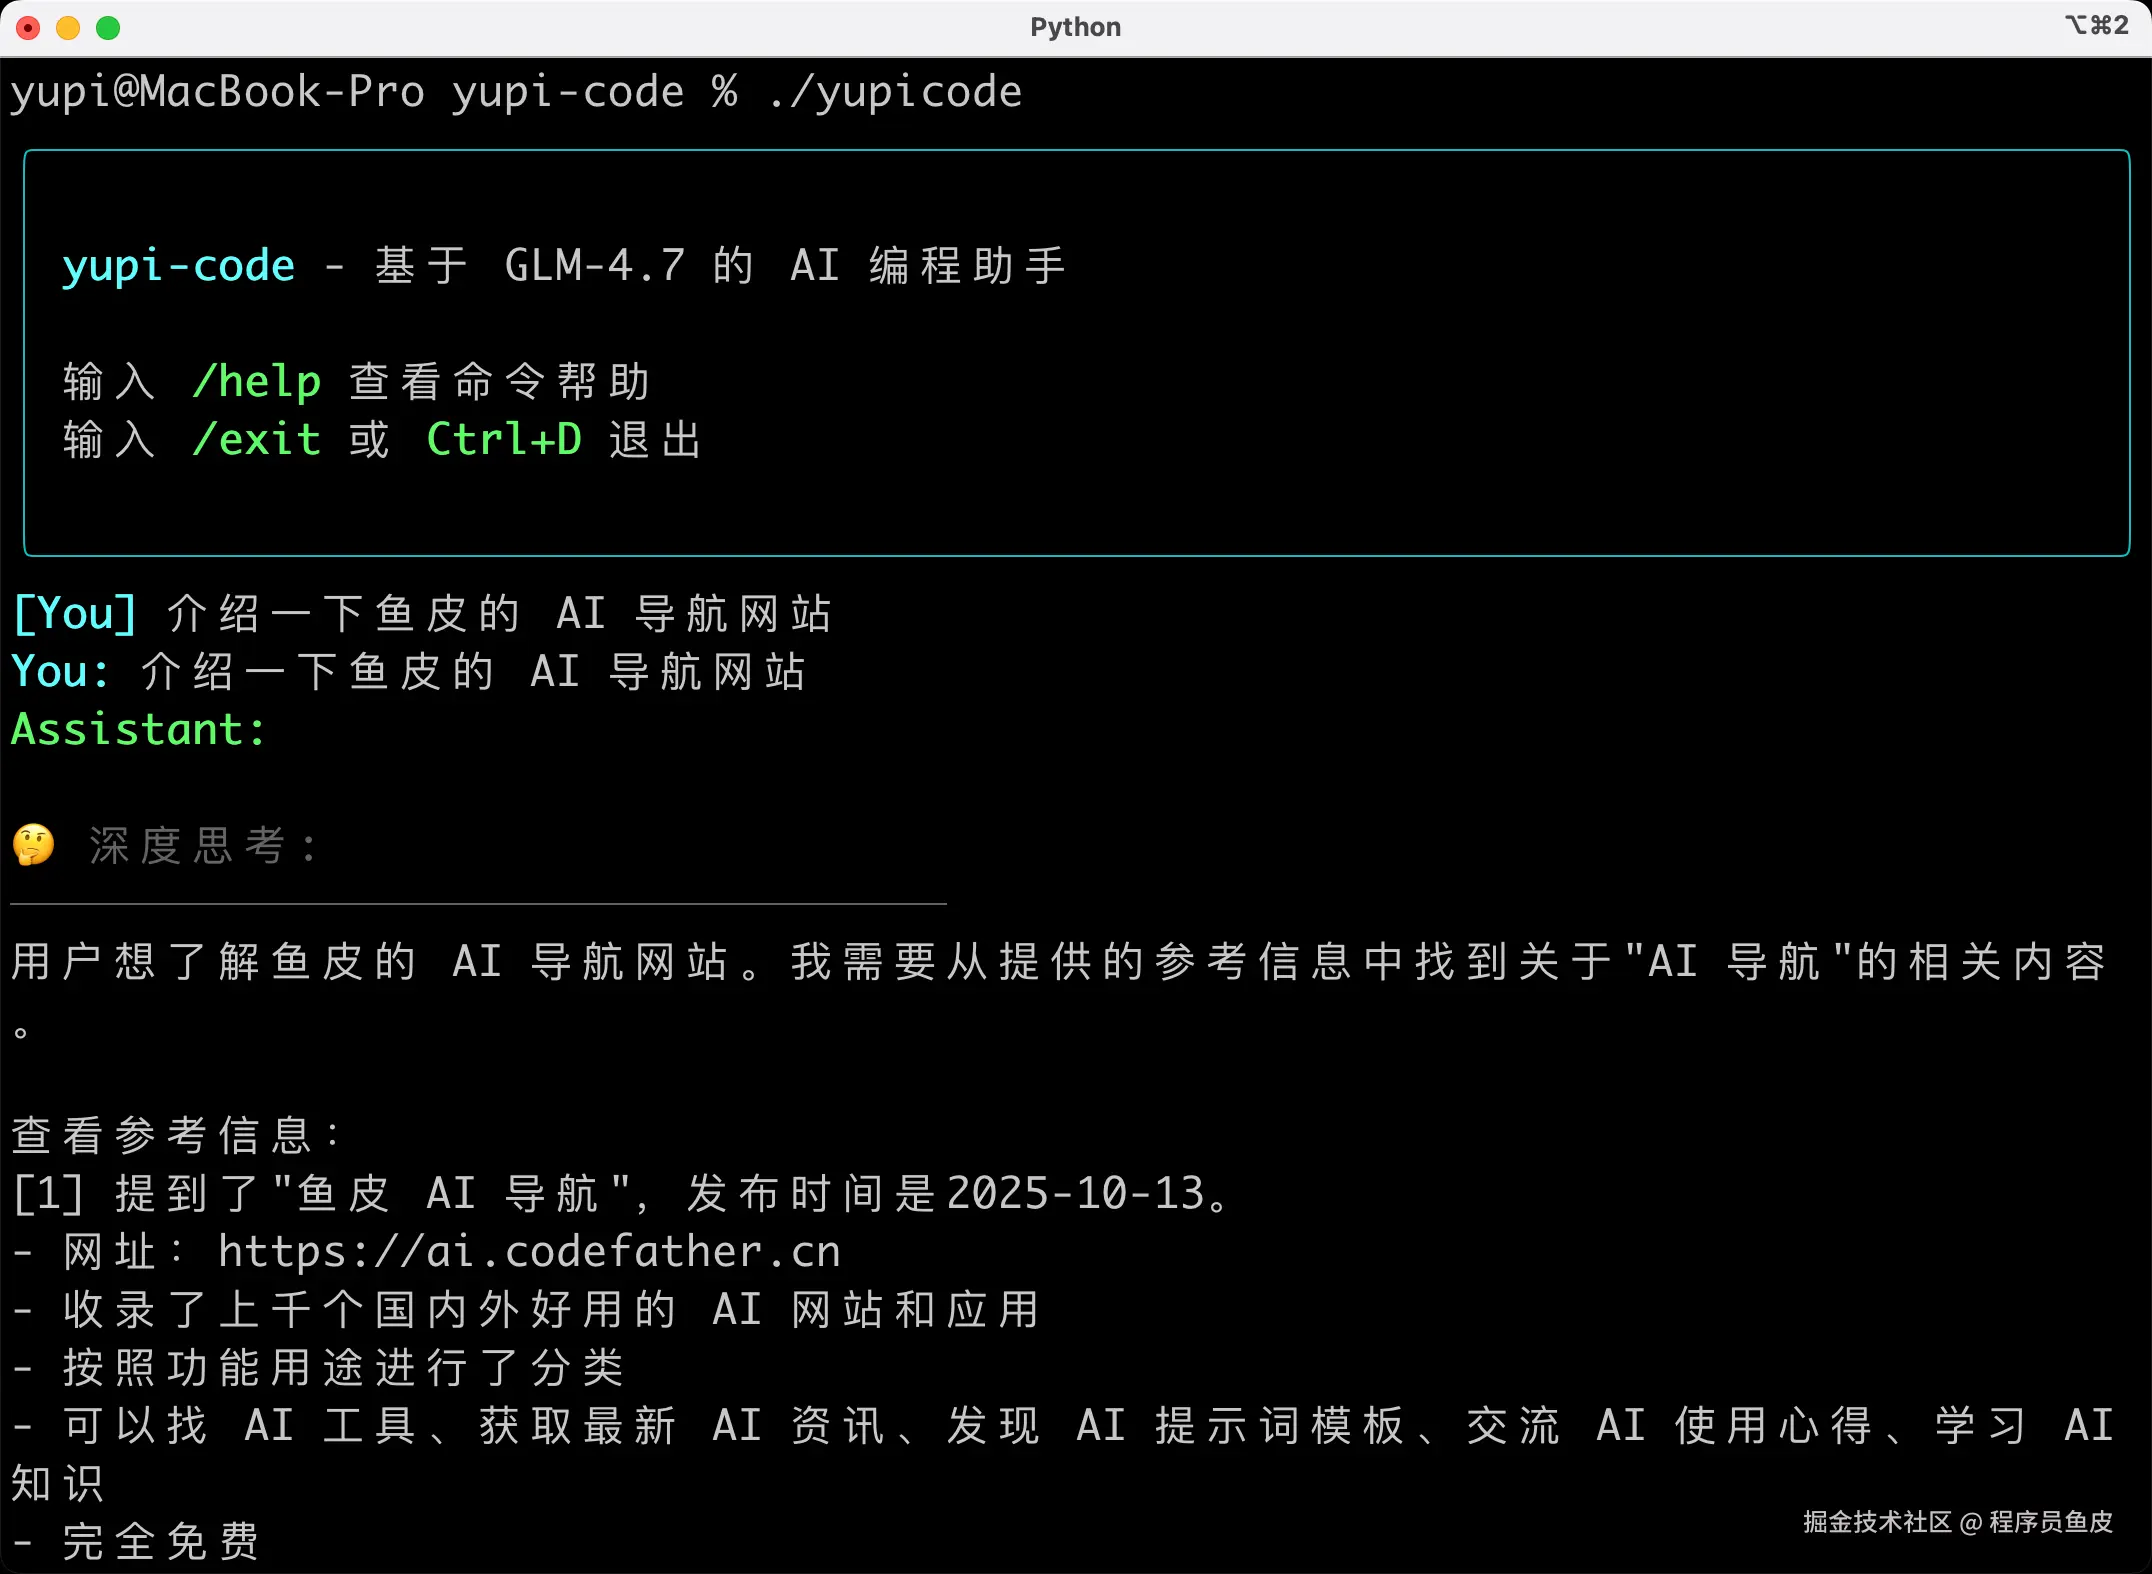Click the Assistant: label
The image size is (2152, 1574).
tap(138, 730)
